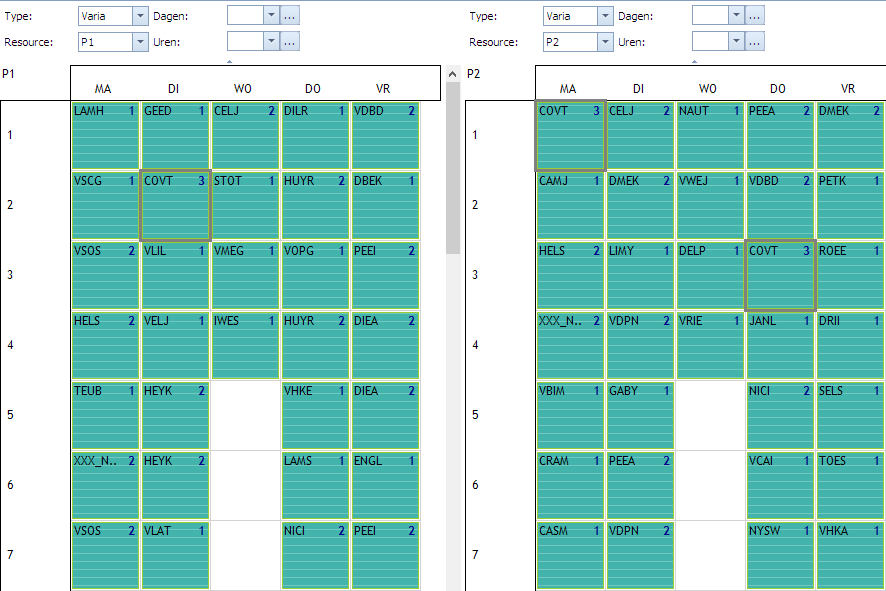886x591 pixels.
Task: Select the VMEG cell in the P1 timetable
Action: click(245, 276)
